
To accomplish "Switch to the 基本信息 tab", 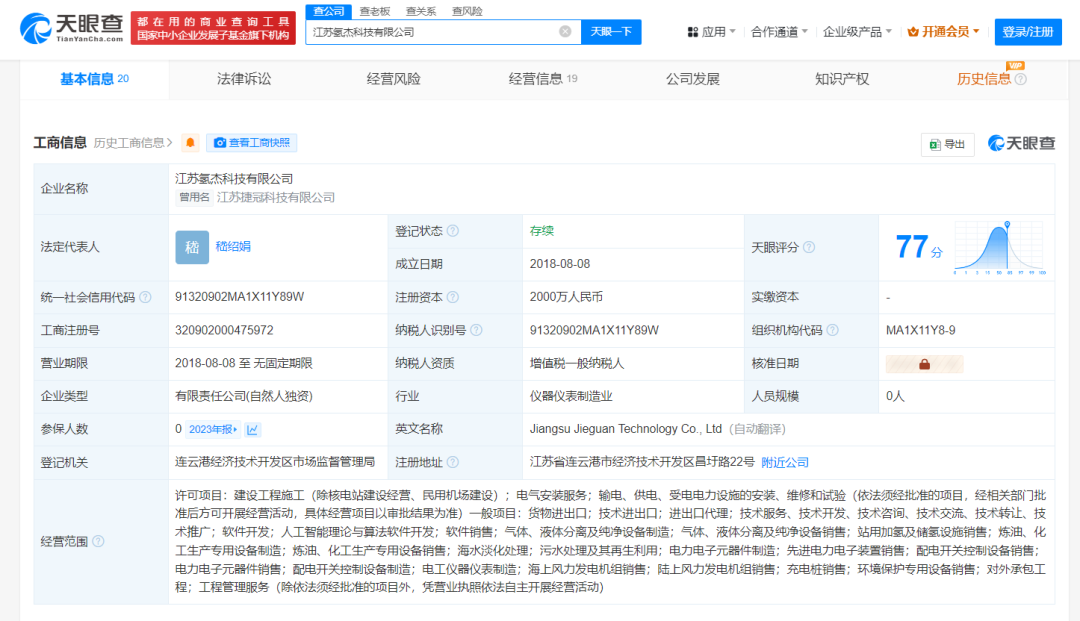I will [x=94, y=79].
